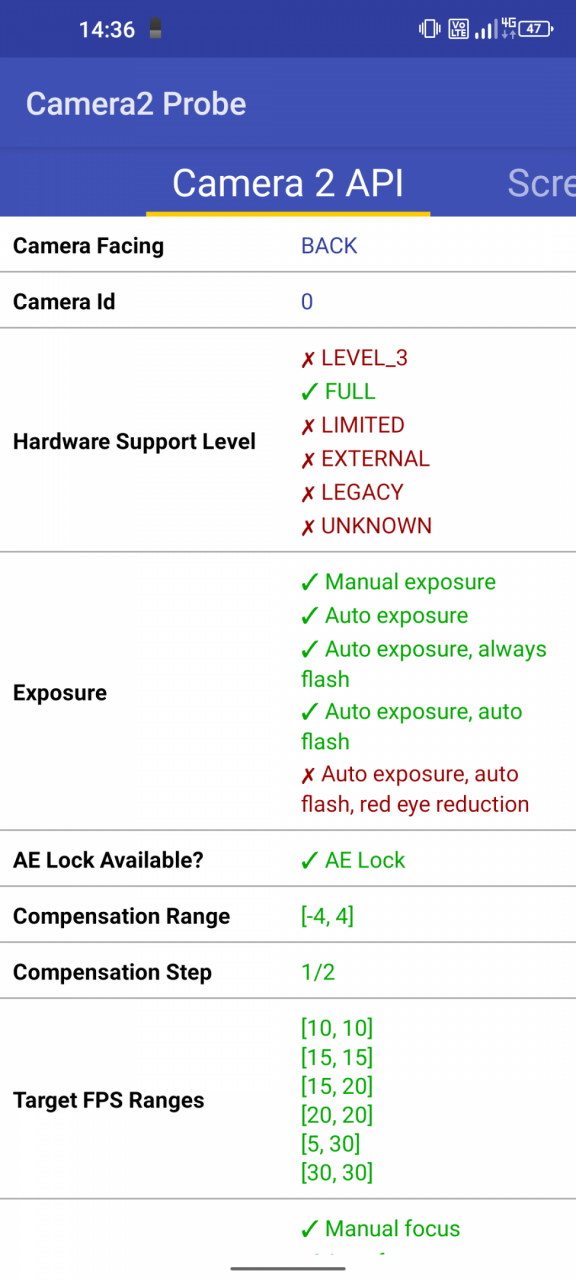
Task: Tap the Compensation Range value [-4, 4]
Action: (x=327, y=916)
